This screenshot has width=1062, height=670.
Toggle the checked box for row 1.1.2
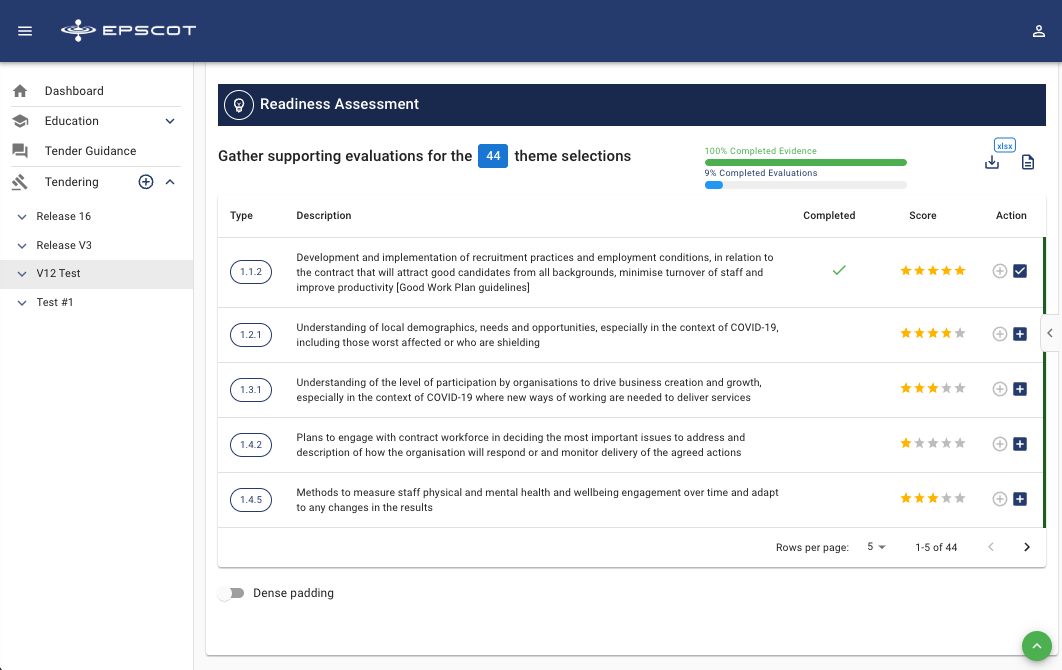[1020, 271]
